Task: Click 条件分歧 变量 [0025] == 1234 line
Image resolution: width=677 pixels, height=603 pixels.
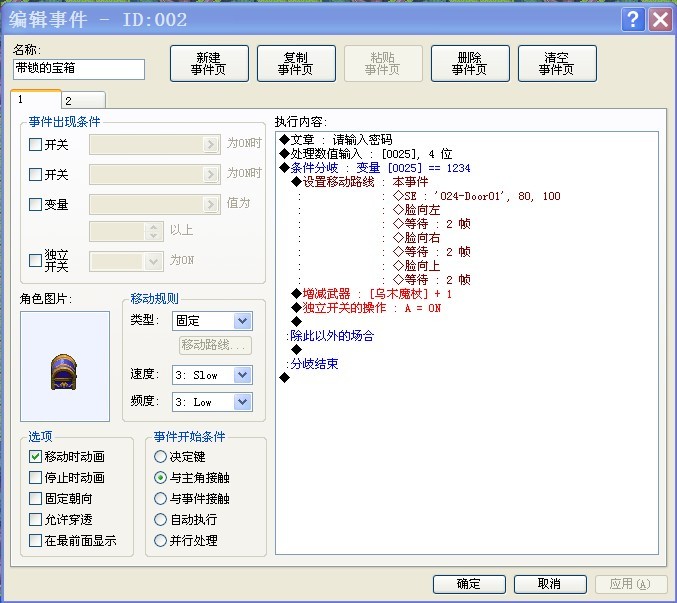Action: click(375, 168)
